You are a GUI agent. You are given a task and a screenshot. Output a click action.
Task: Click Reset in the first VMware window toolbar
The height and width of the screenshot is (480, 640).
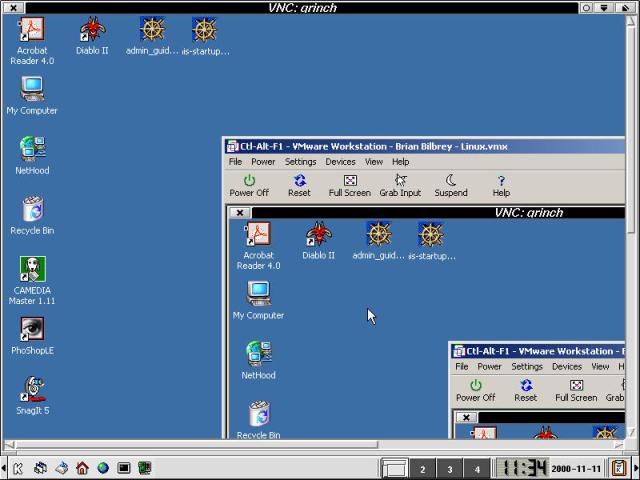pos(299,186)
